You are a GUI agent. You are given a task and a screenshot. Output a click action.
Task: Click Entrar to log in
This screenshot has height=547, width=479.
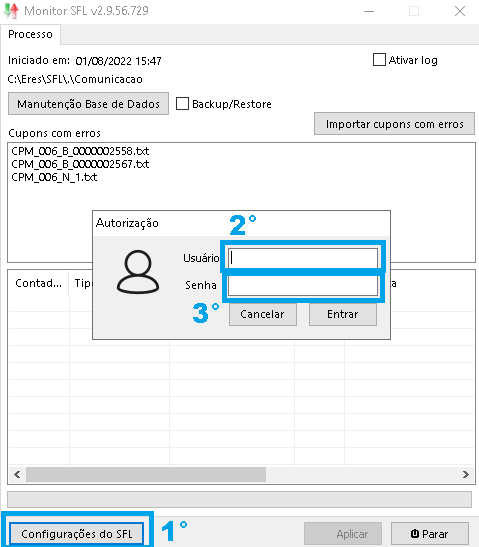coord(343,314)
